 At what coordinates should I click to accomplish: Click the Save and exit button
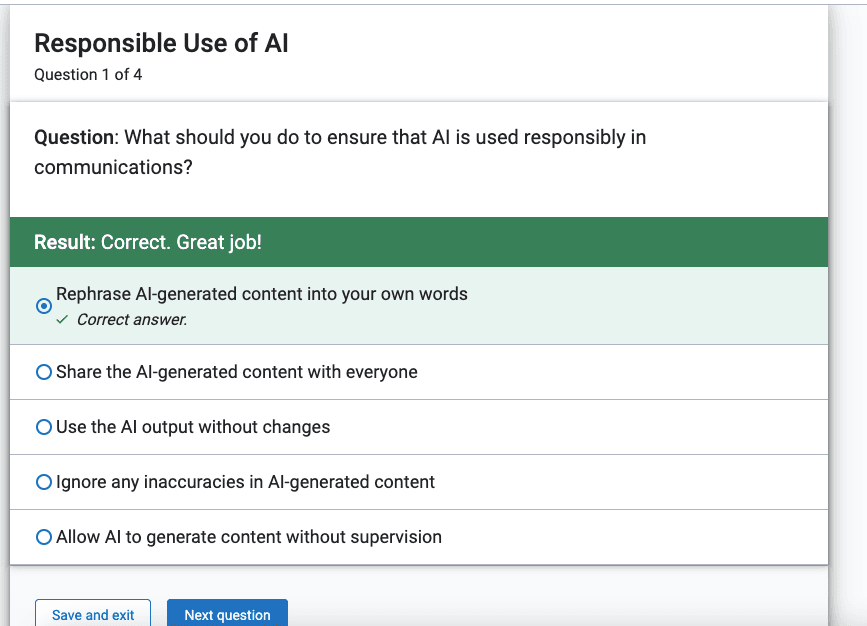(93, 614)
